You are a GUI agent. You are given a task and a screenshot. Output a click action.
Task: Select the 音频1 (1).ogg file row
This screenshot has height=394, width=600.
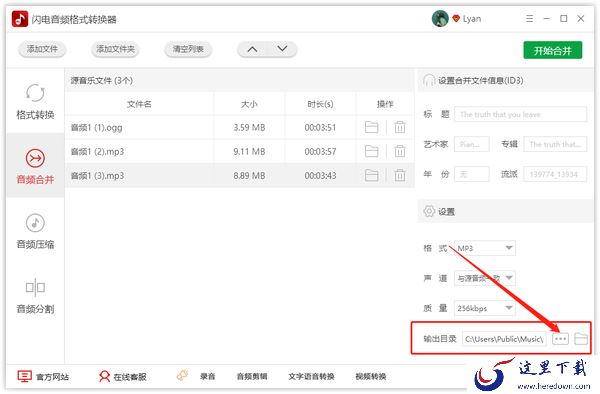[240, 127]
